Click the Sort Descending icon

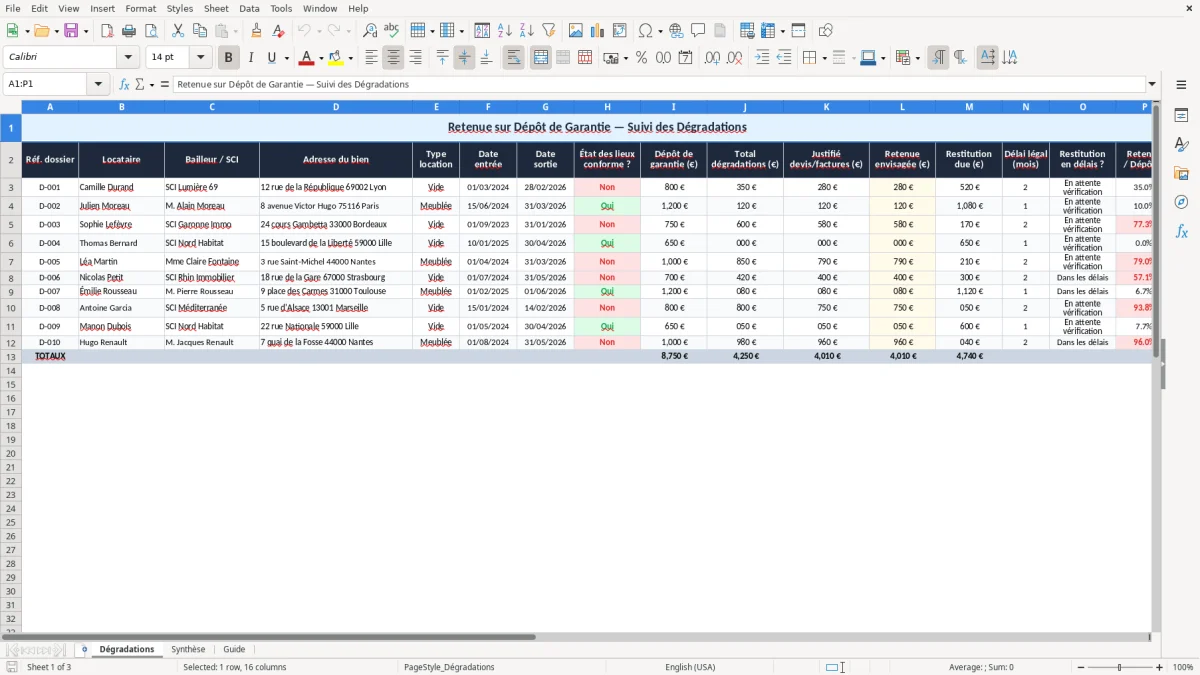pyautogui.click(x=526, y=31)
